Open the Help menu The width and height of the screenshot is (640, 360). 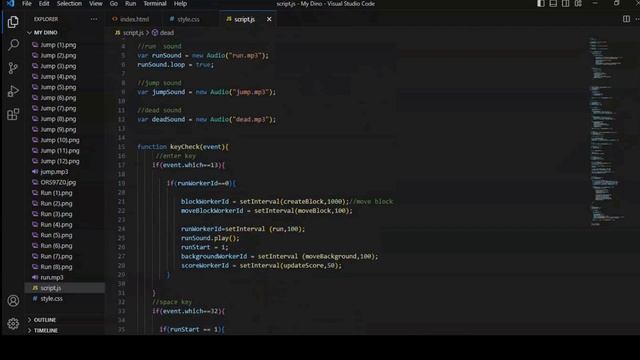pos(180,4)
